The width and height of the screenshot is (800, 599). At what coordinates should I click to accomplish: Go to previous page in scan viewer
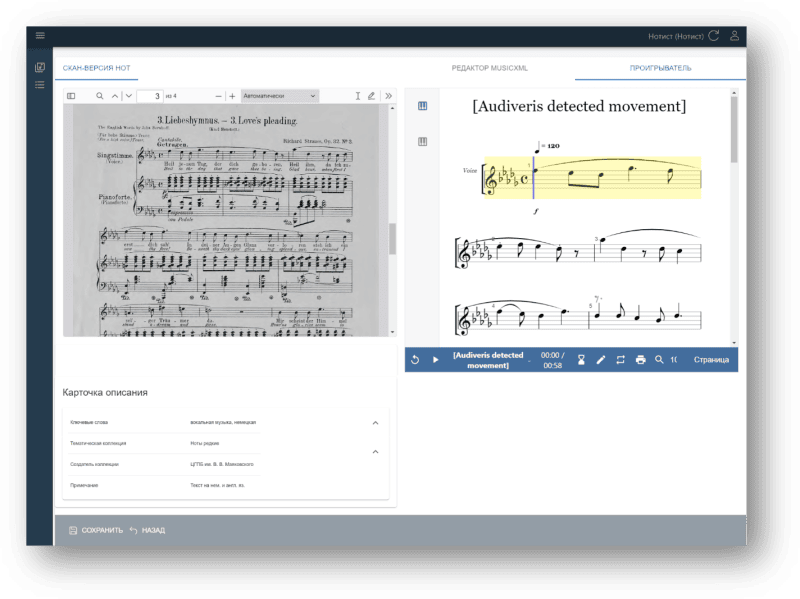tap(114, 96)
